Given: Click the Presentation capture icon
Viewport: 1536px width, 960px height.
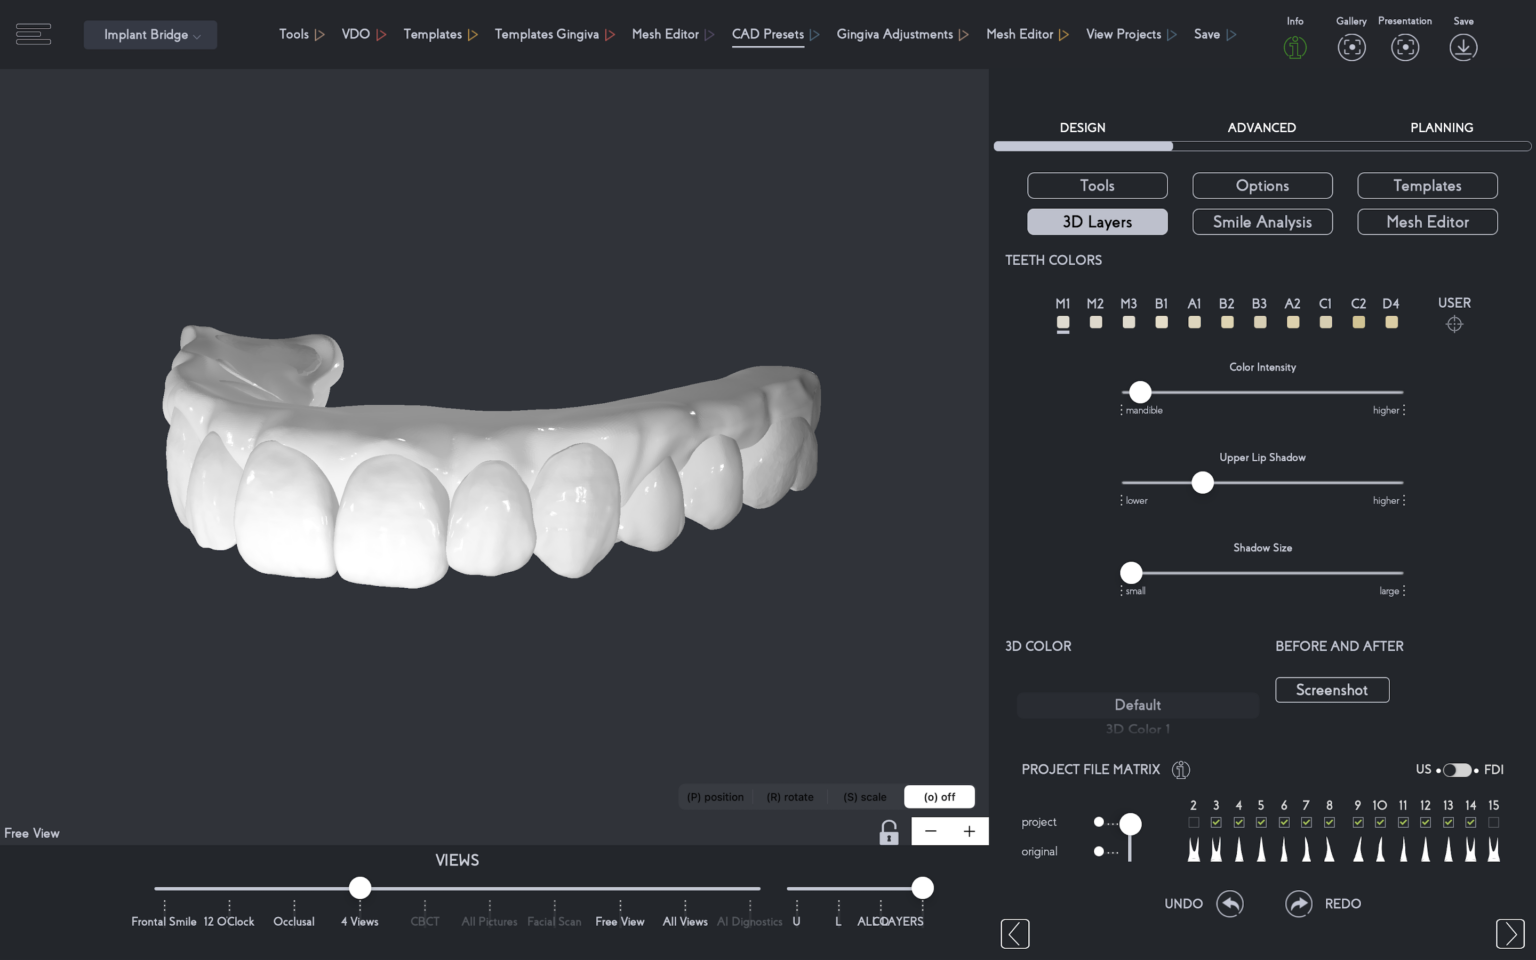Looking at the screenshot, I should [x=1405, y=46].
